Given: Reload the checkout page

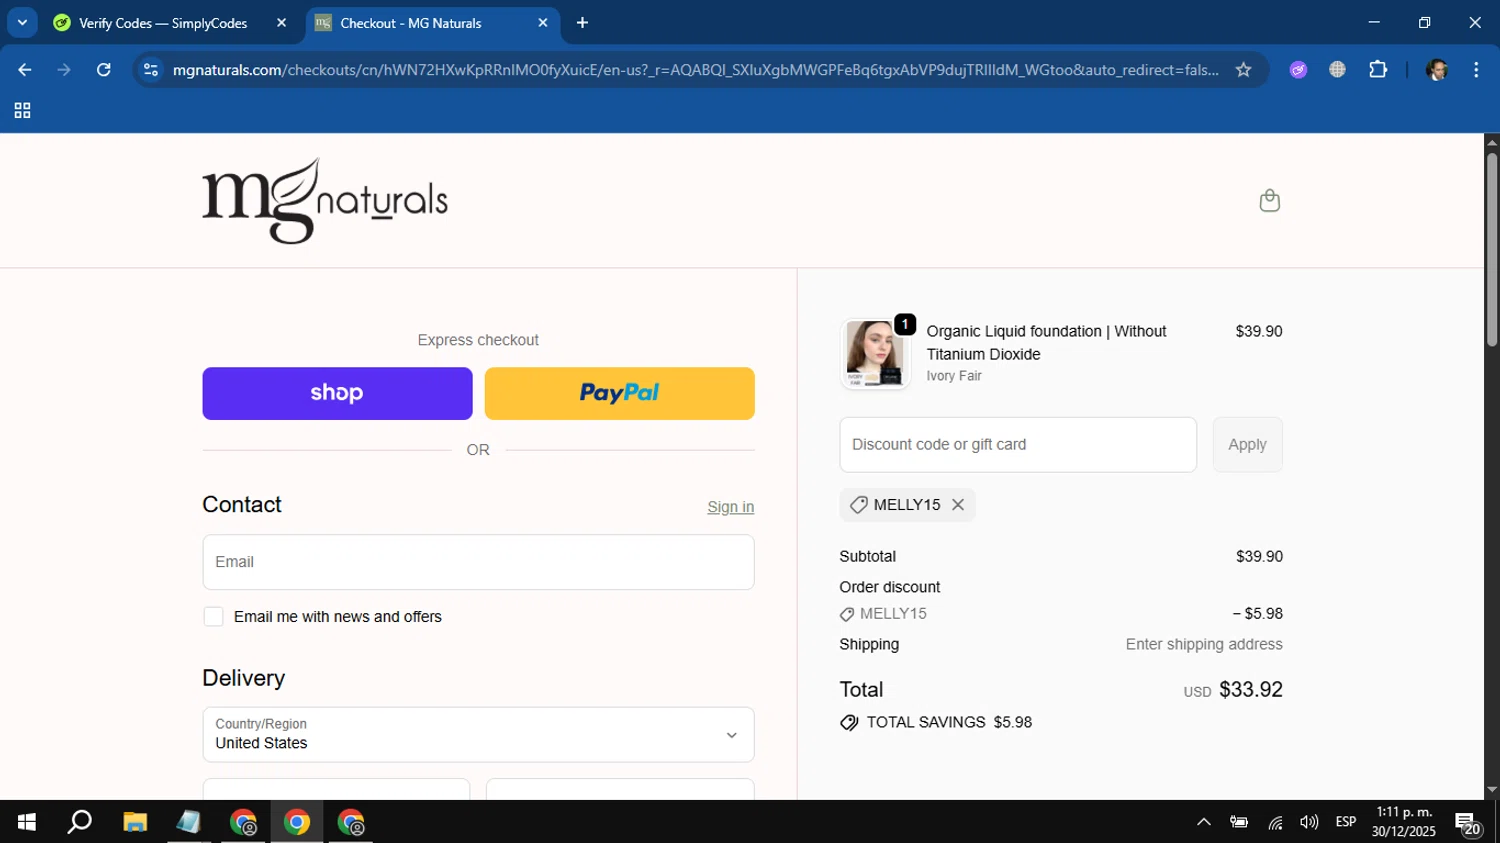Looking at the screenshot, I should (103, 70).
